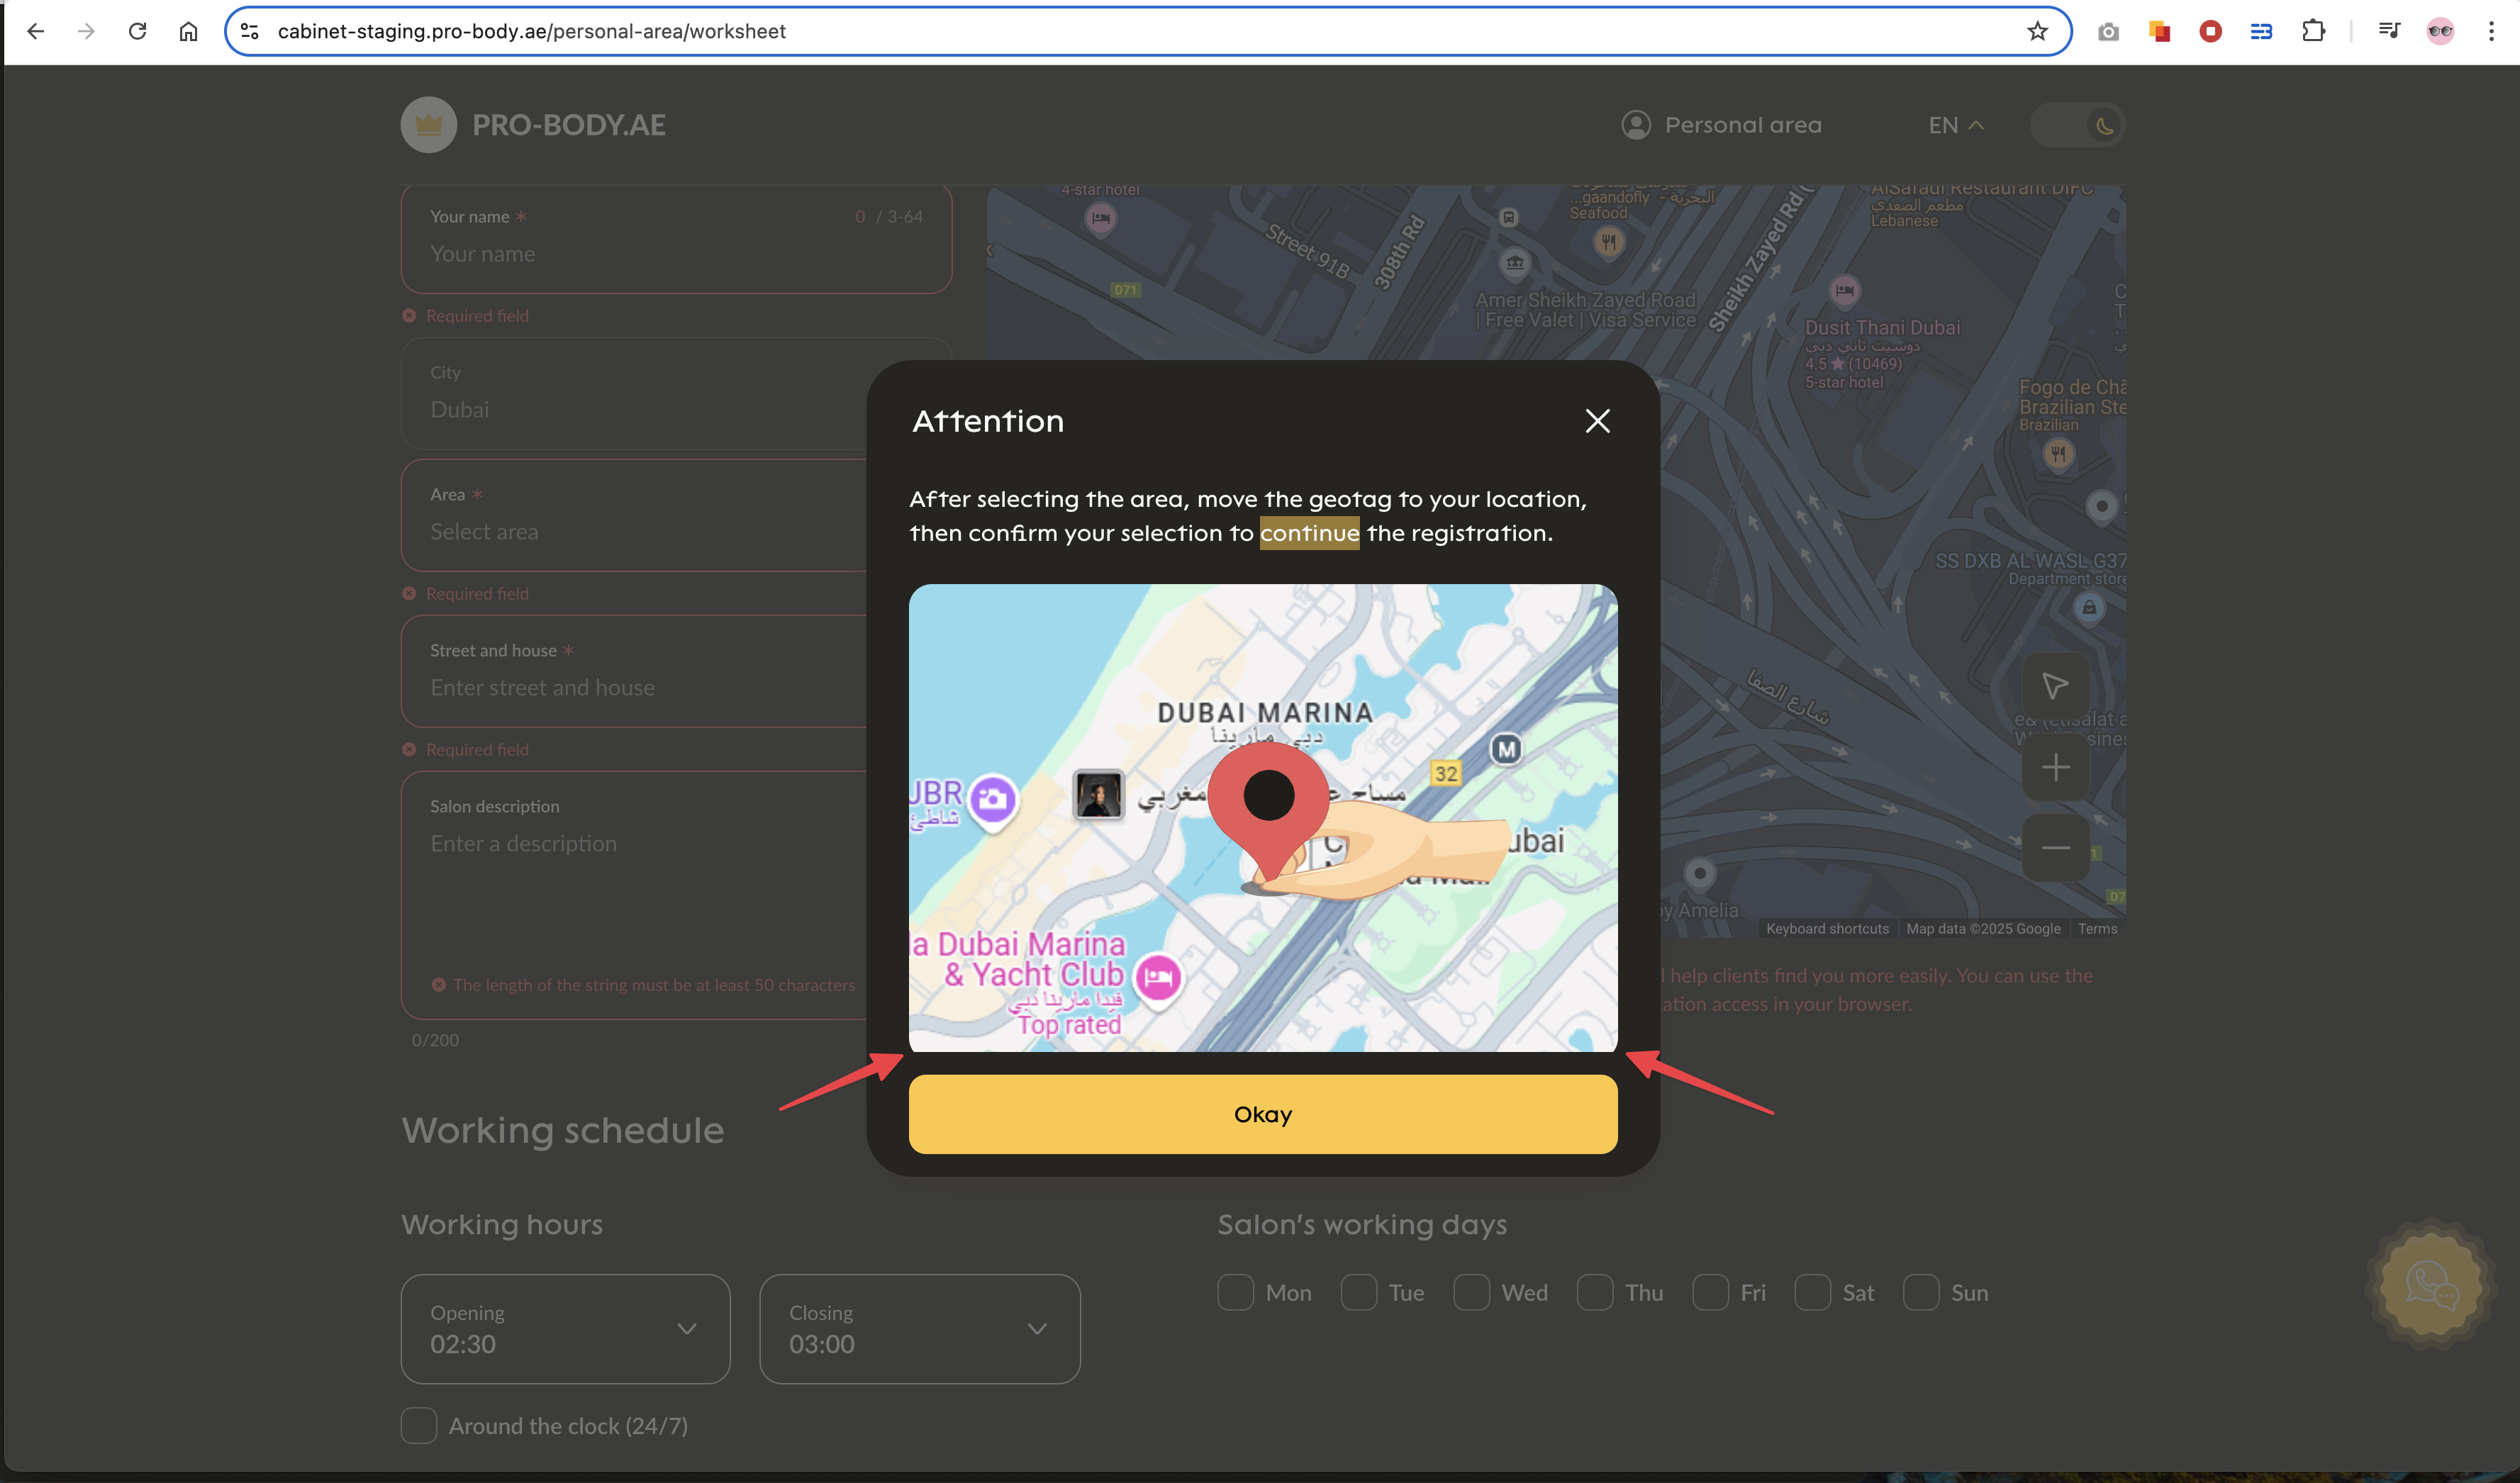Enable Around the clock (24/7)
Image resolution: width=2520 pixels, height=1483 pixels.
coord(419,1425)
